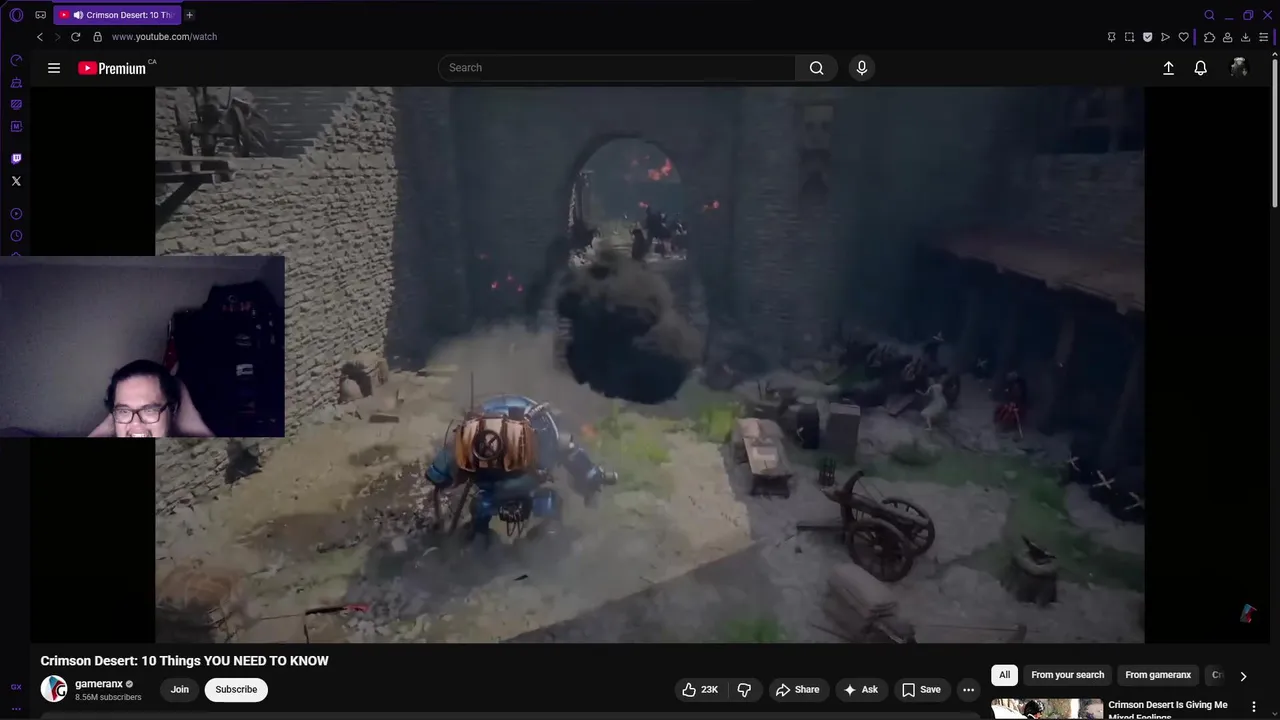Open browser downloads icon
Viewport: 1280px width, 720px height.
coord(1245,37)
